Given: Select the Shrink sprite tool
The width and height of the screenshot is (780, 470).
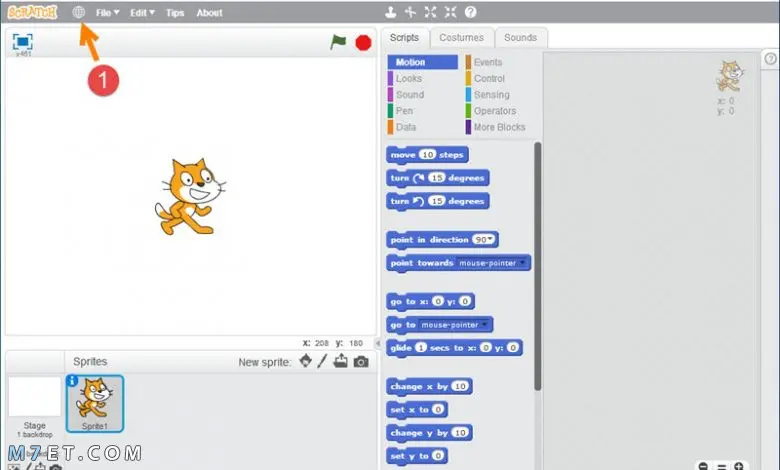Looking at the screenshot, I should pyautogui.click(x=450, y=12).
